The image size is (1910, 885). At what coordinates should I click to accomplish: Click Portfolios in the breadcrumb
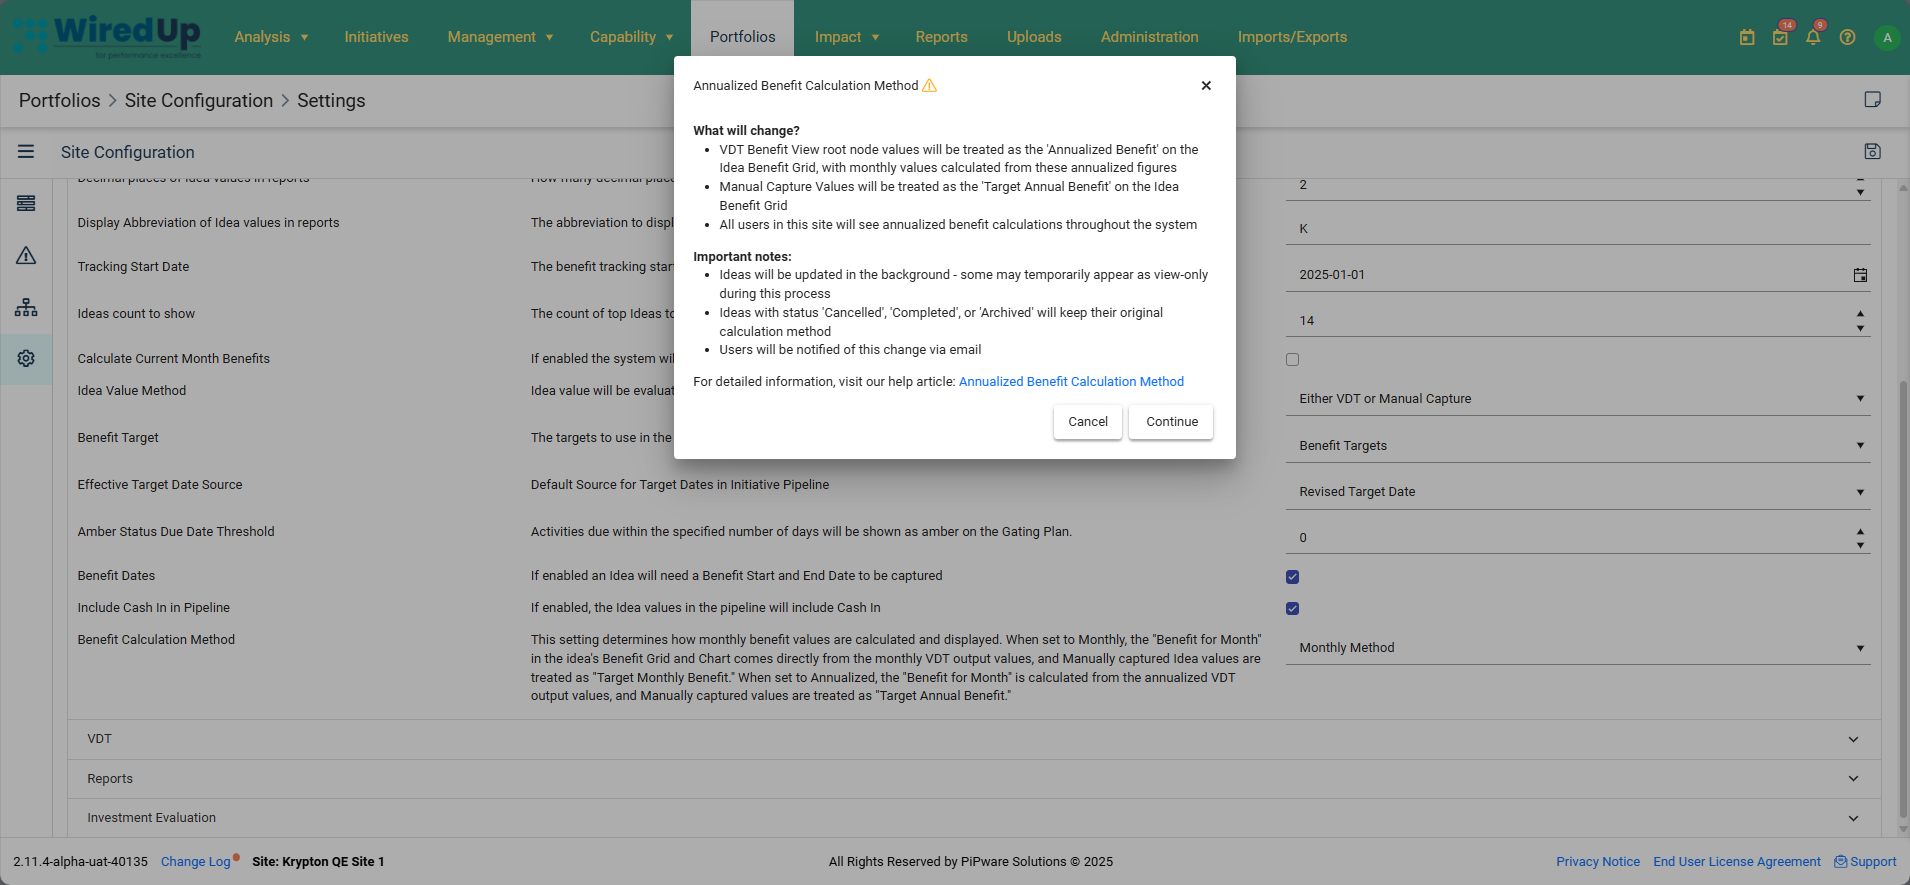59,100
